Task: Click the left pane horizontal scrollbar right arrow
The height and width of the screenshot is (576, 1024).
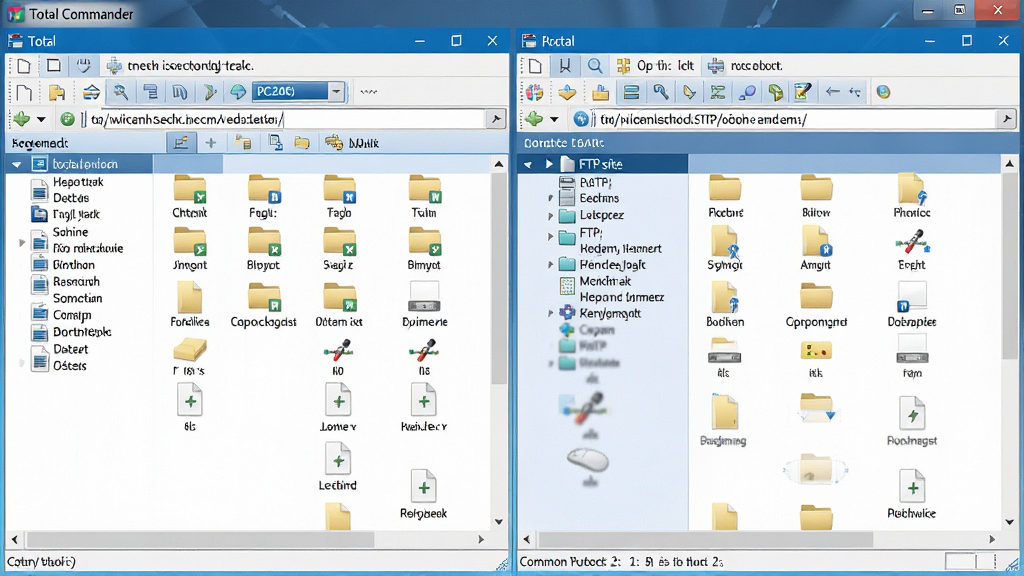Action: pos(481,539)
